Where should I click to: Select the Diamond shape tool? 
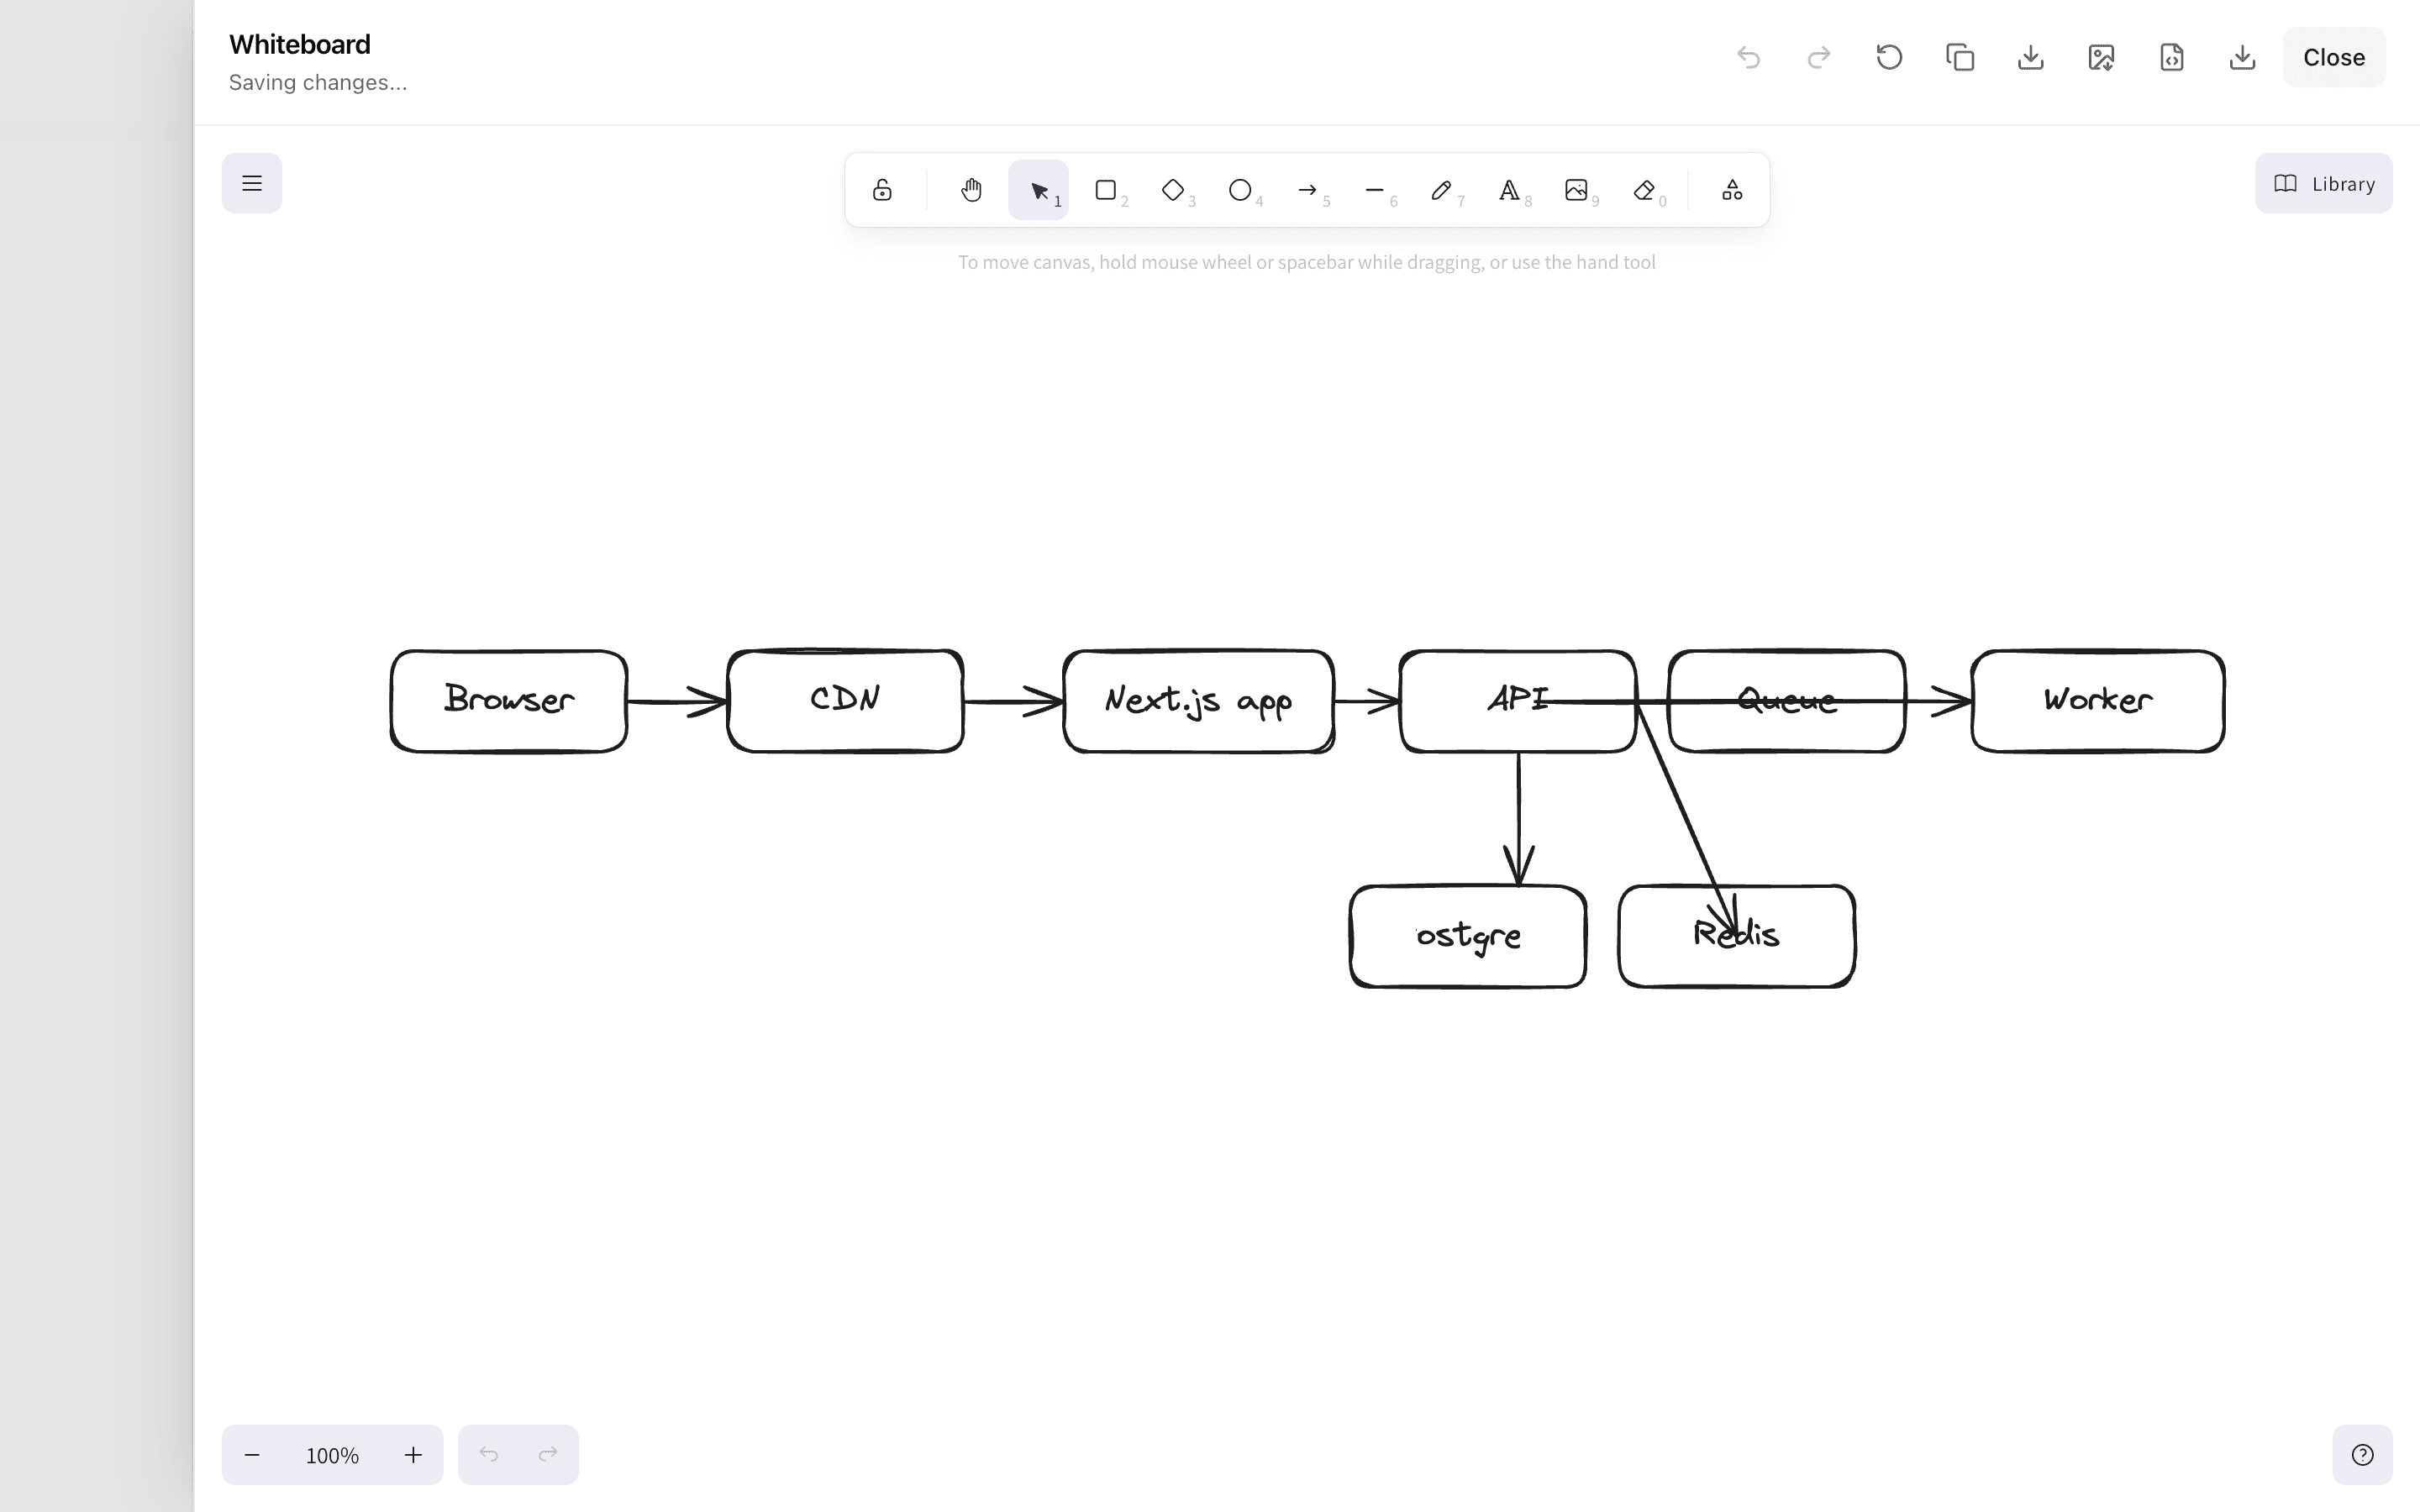pos(1173,190)
